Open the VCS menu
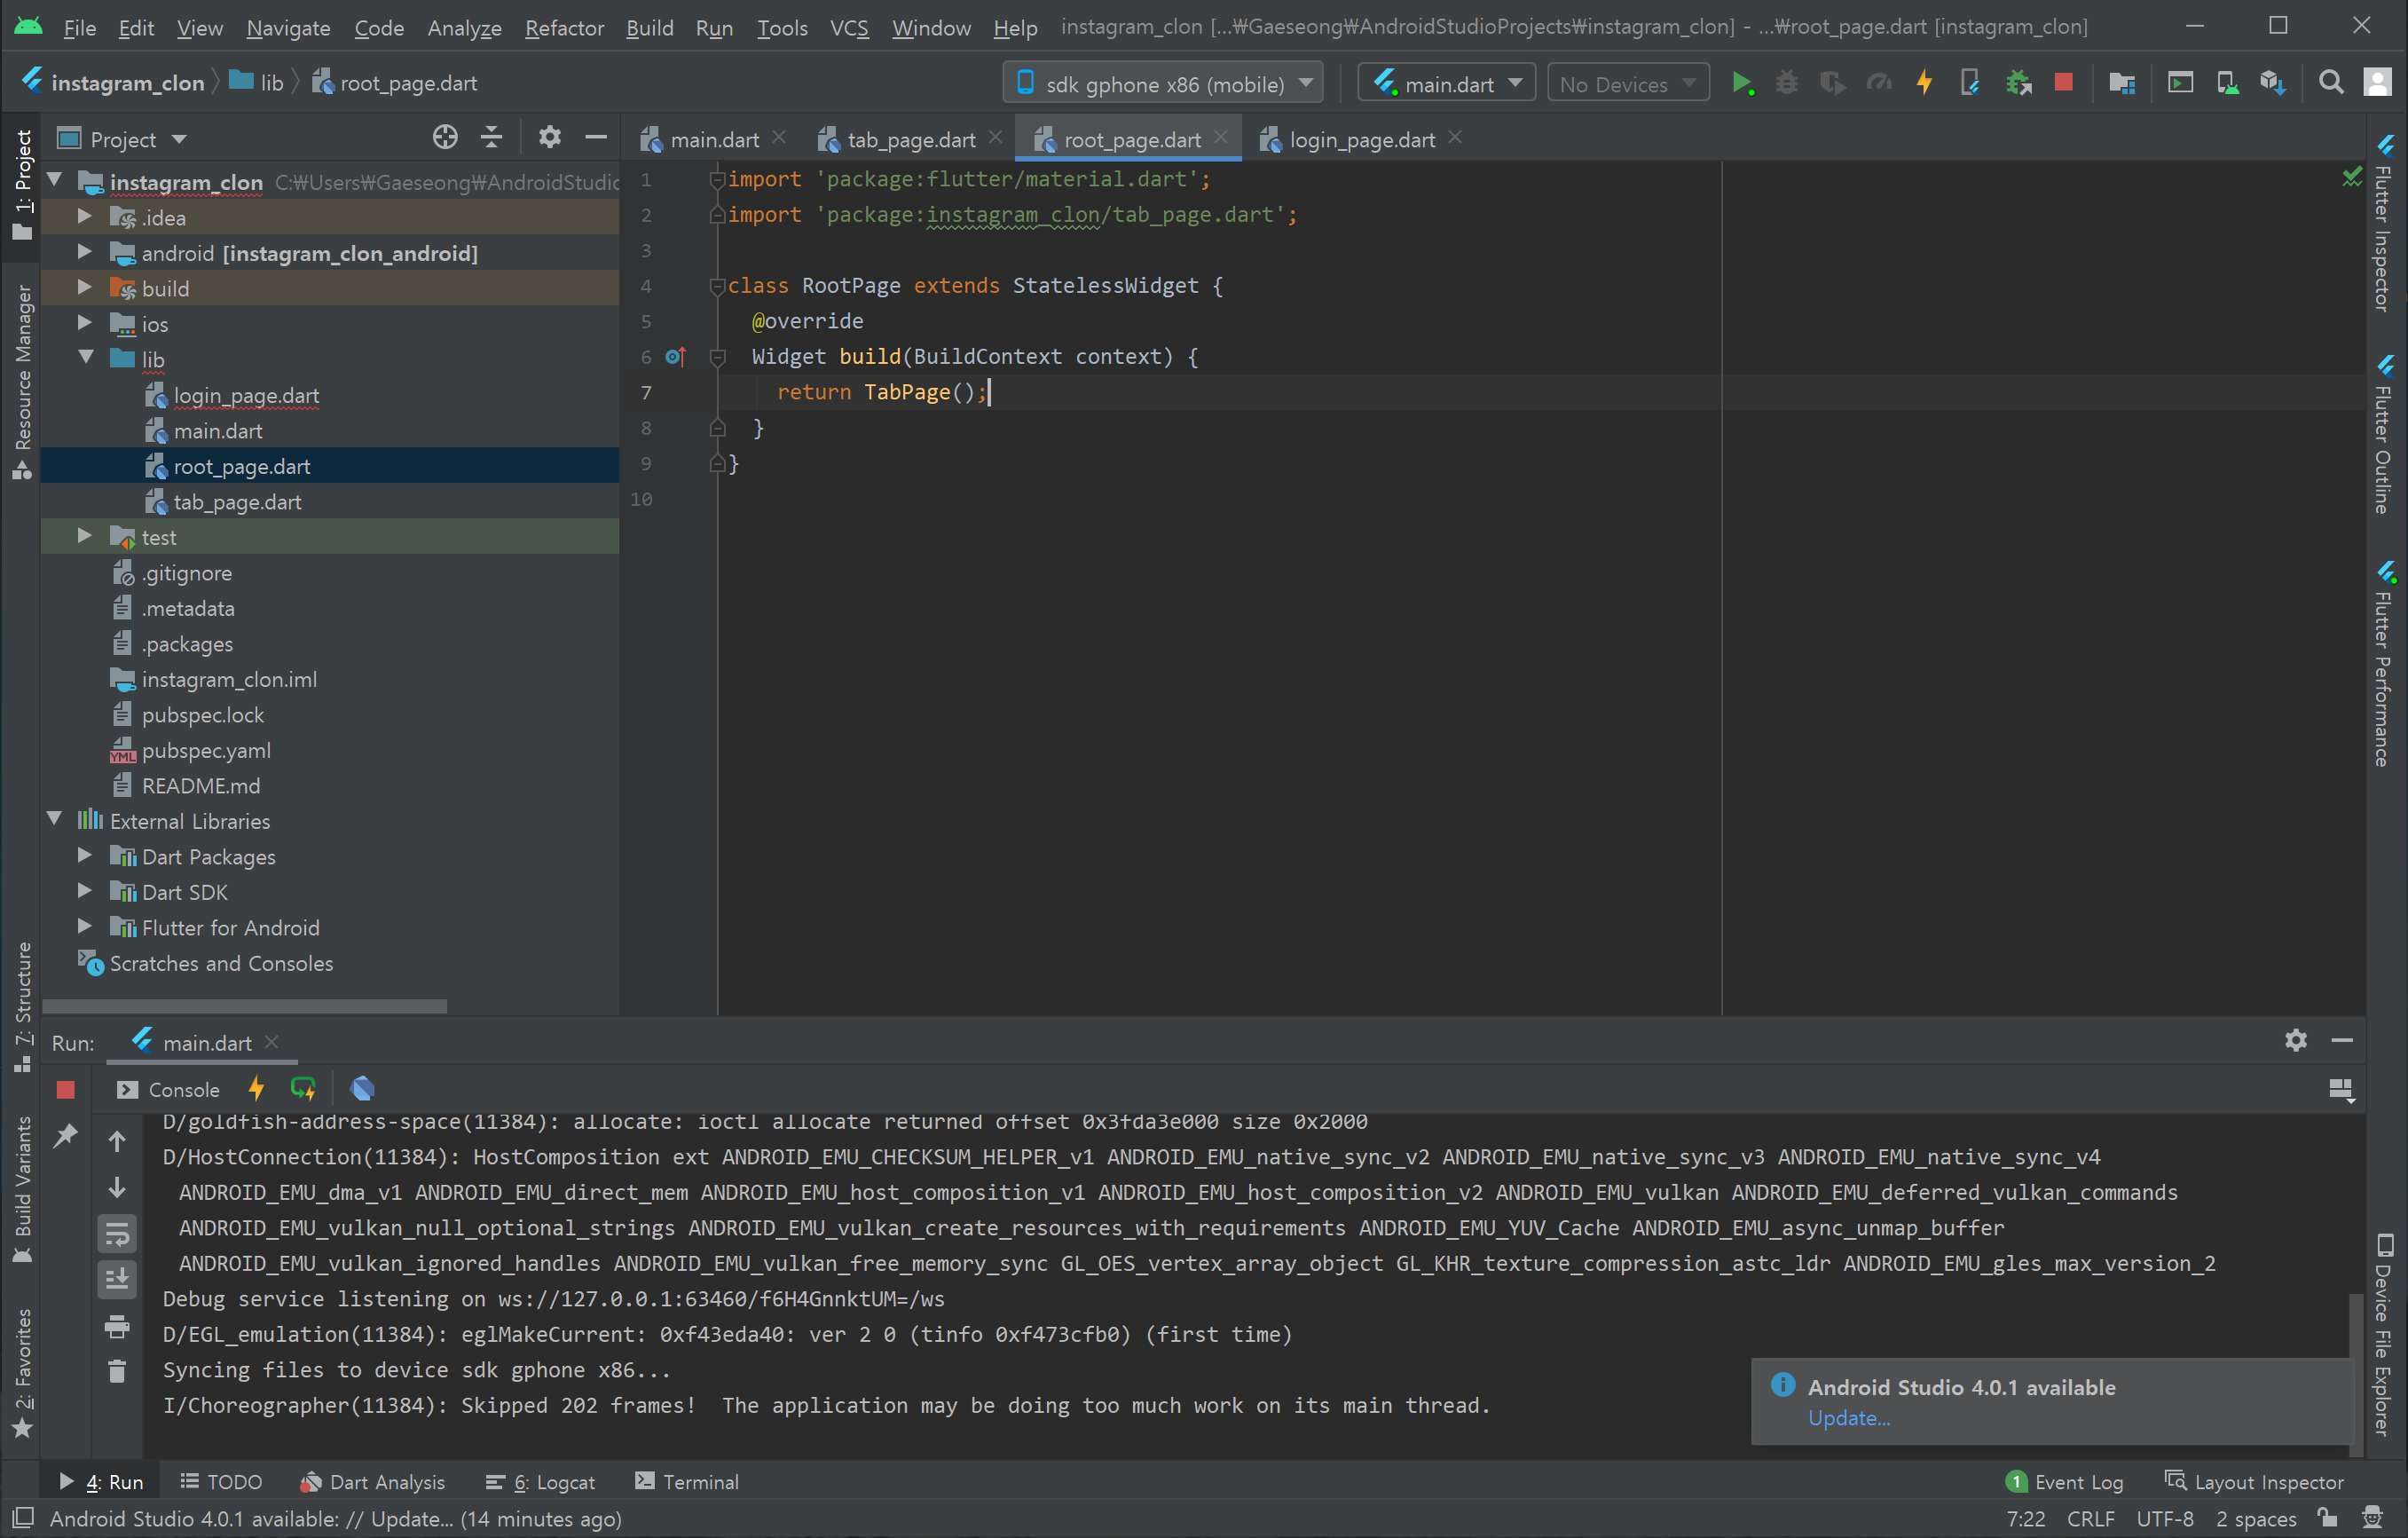This screenshot has width=2408, height=1538. pos(848,27)
